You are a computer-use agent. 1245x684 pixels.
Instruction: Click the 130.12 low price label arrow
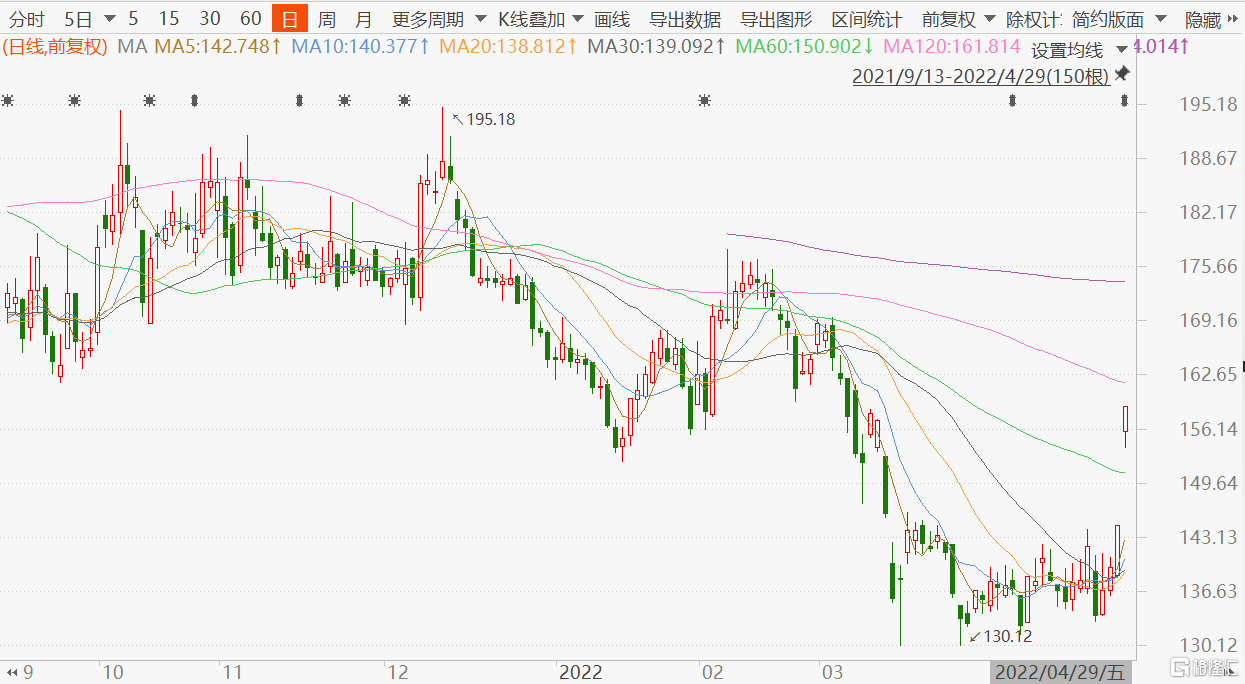(974, 636)
